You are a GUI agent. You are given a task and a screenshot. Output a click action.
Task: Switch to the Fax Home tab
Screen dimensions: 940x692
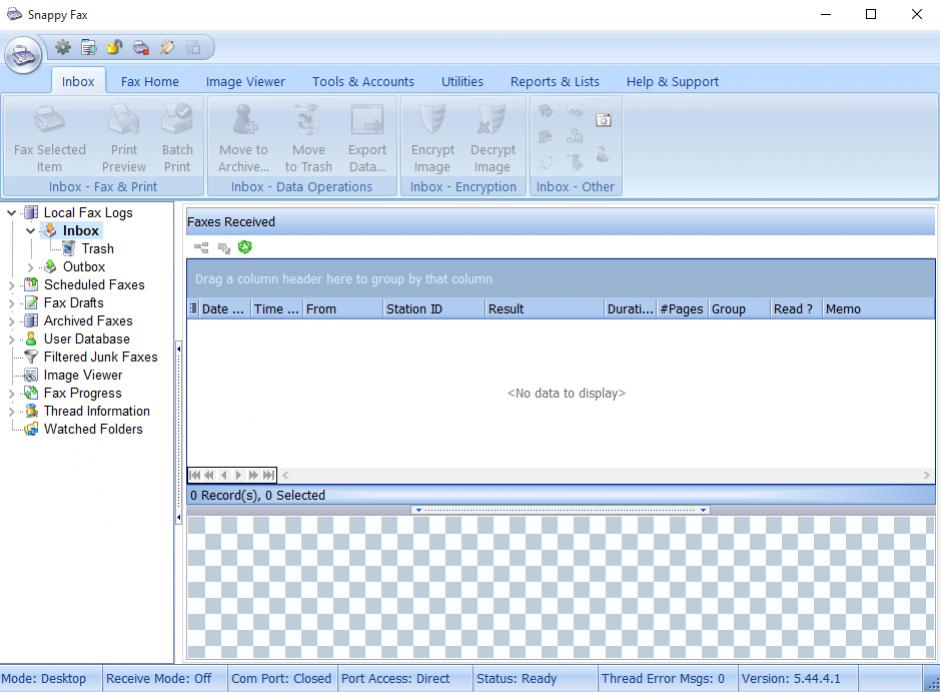150,82
